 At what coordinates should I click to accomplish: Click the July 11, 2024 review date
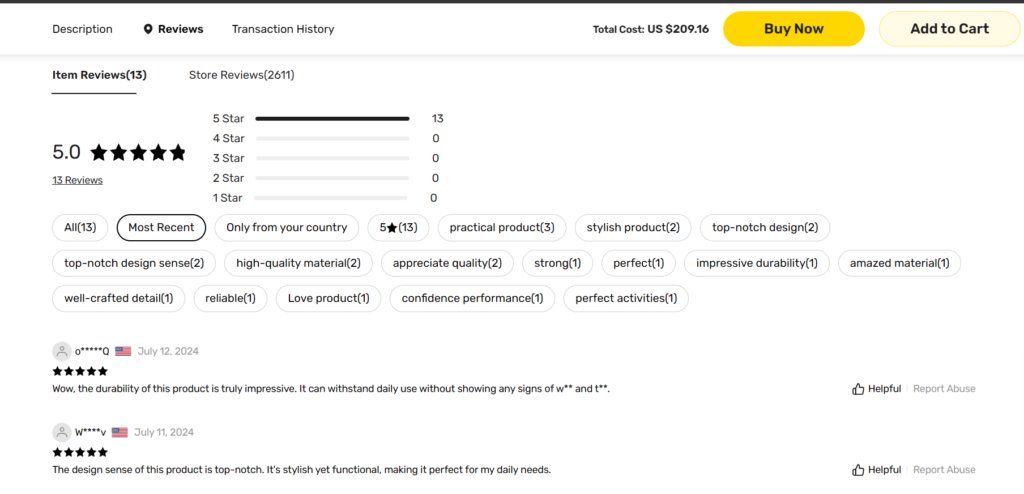(x=164, y=433)
